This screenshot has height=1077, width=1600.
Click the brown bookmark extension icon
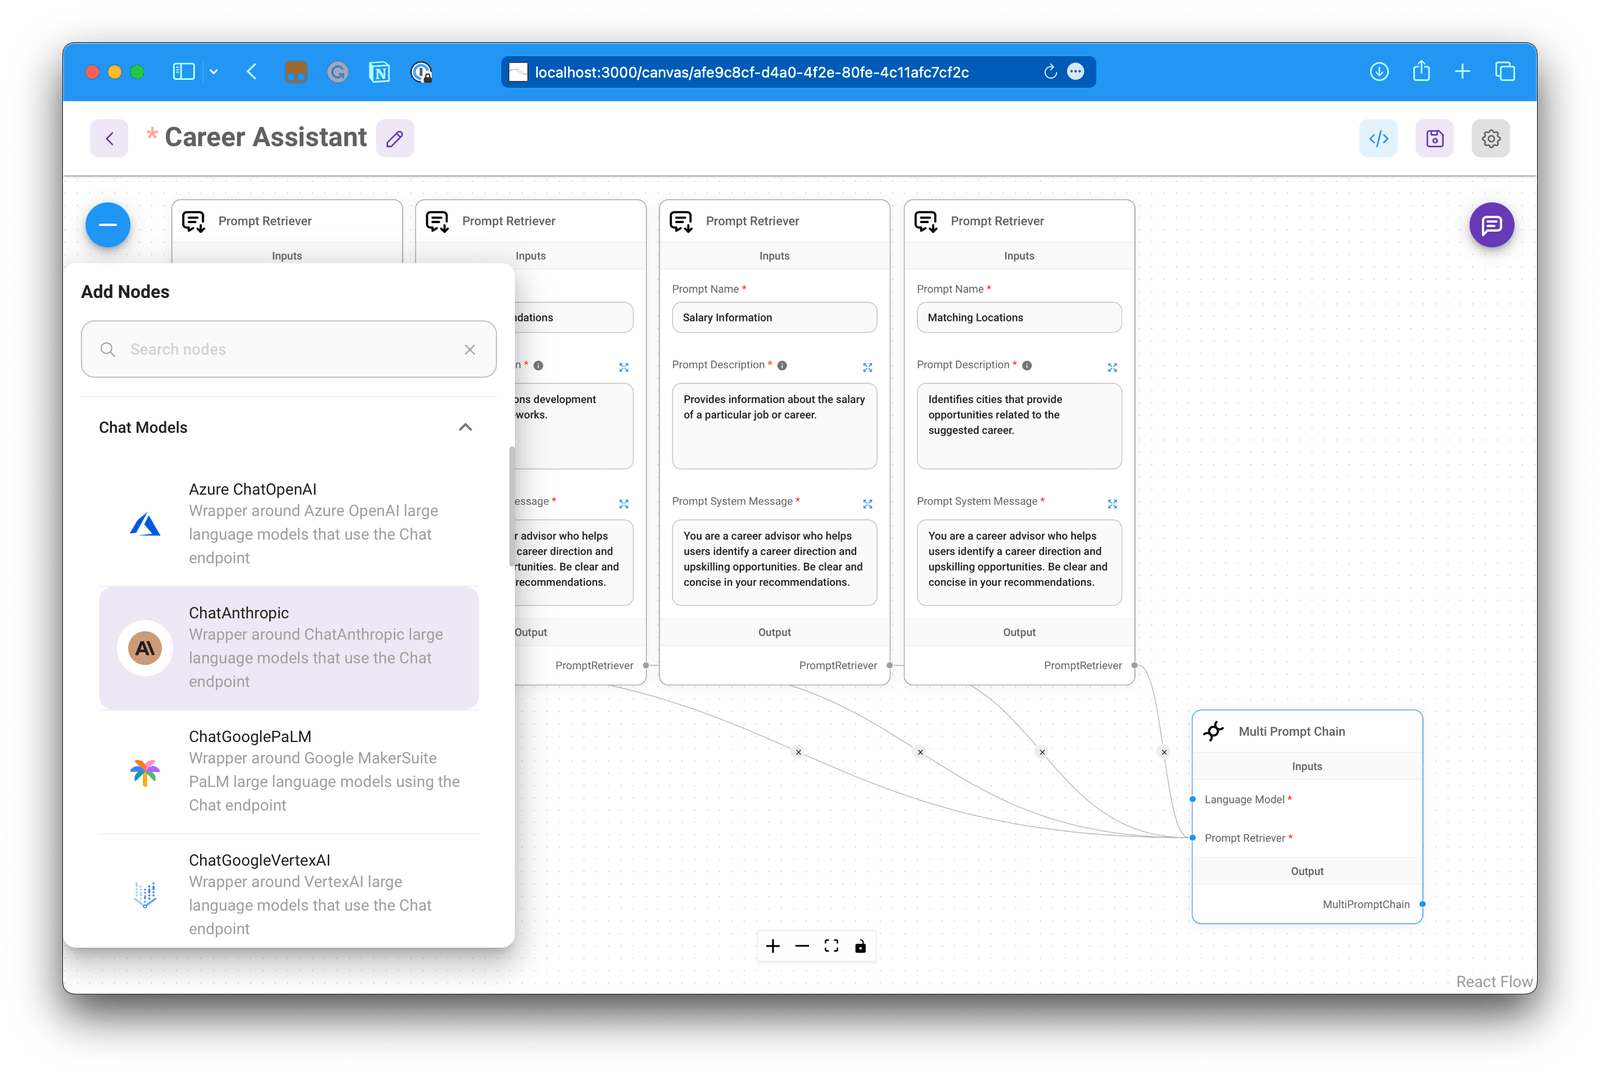[x=296, y=72]
